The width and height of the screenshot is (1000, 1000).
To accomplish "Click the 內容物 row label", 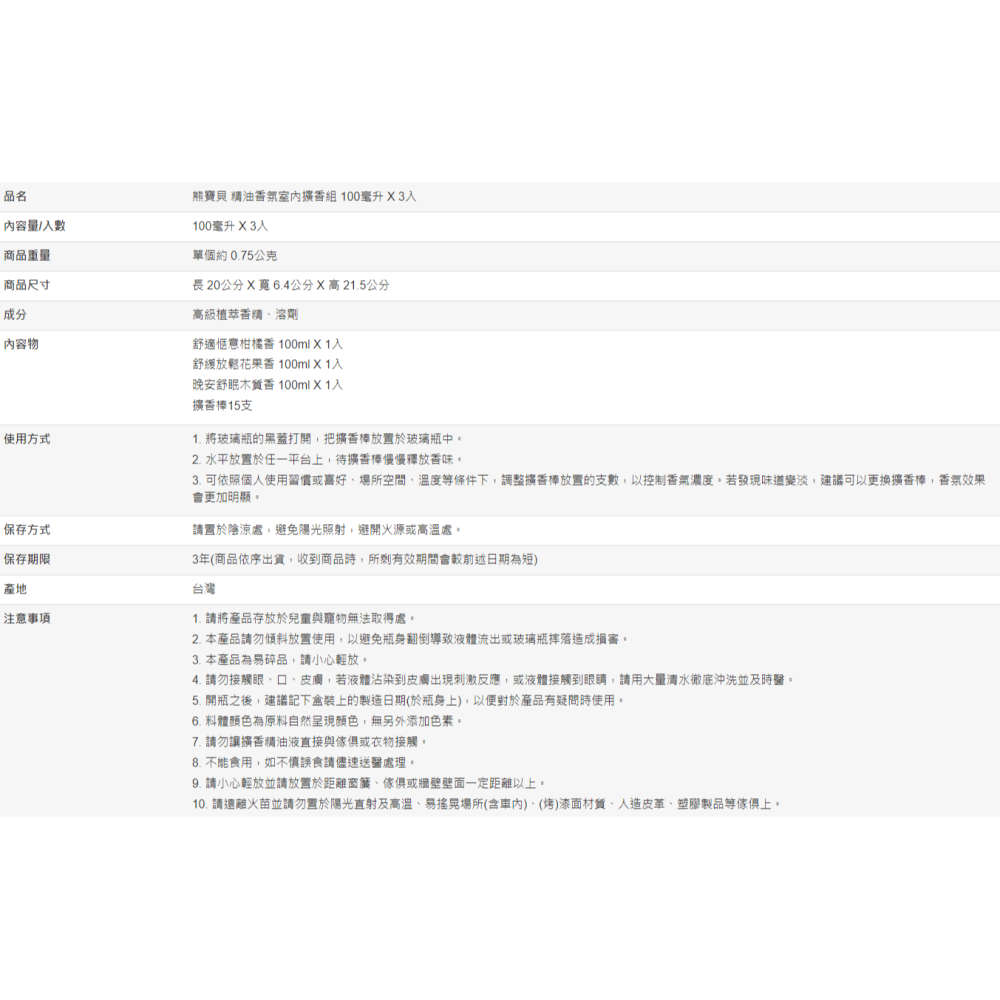I will tap(22, 344).
